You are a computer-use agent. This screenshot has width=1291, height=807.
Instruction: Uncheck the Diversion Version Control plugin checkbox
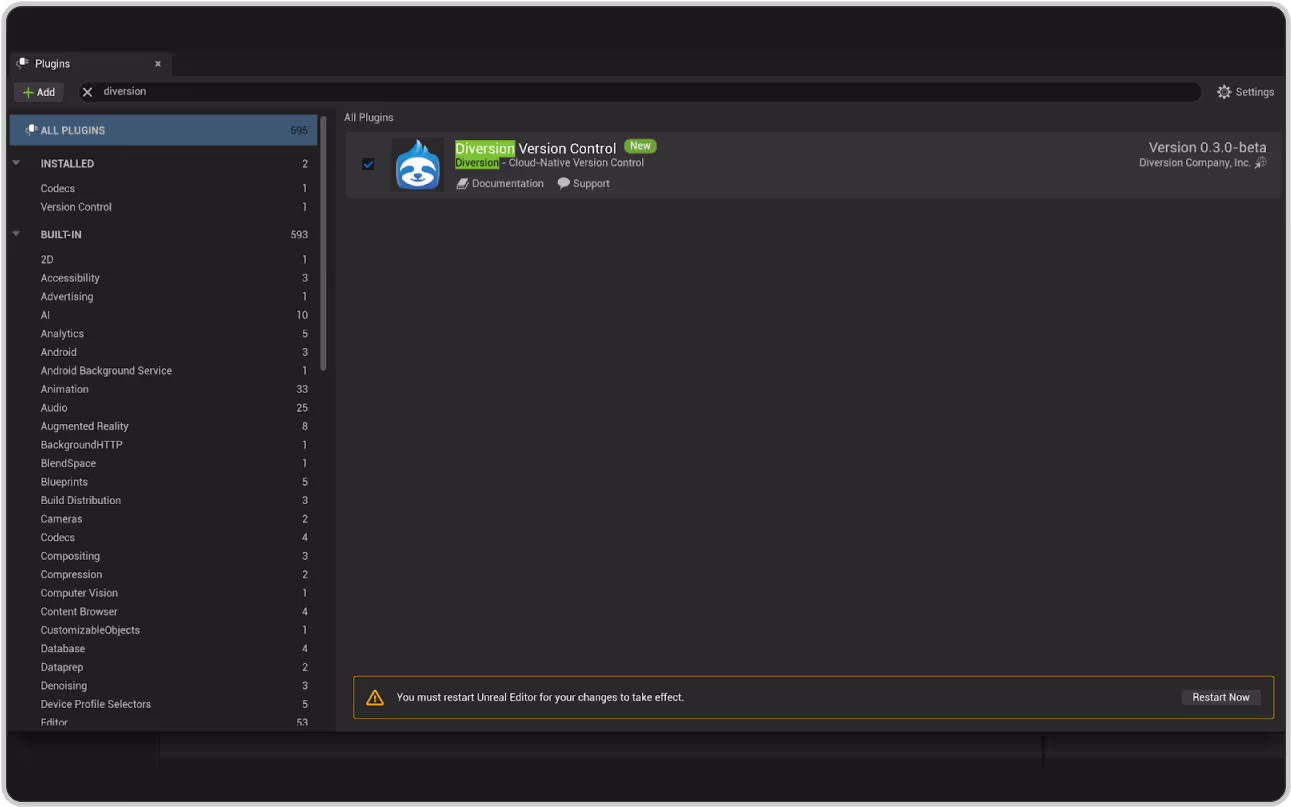(x=368, y=164)
